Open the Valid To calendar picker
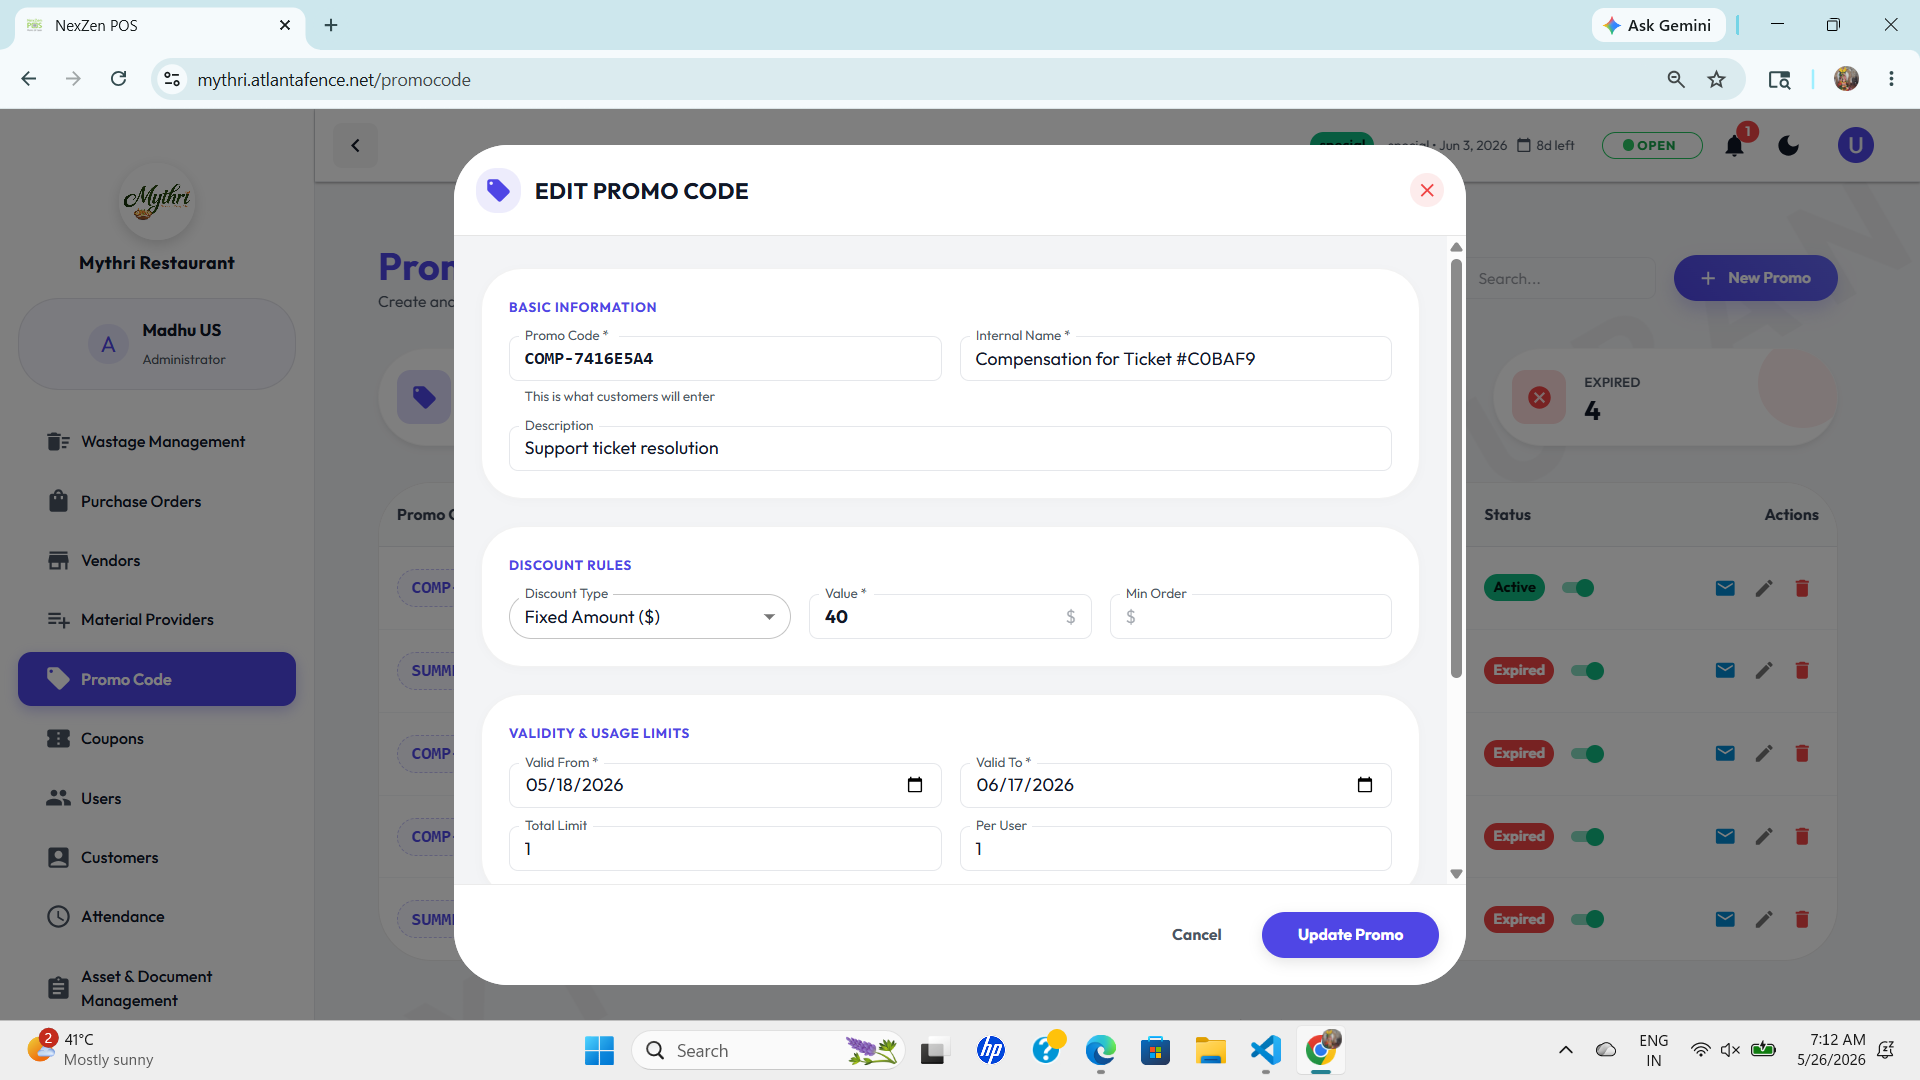 click(x=1364, y=785)
